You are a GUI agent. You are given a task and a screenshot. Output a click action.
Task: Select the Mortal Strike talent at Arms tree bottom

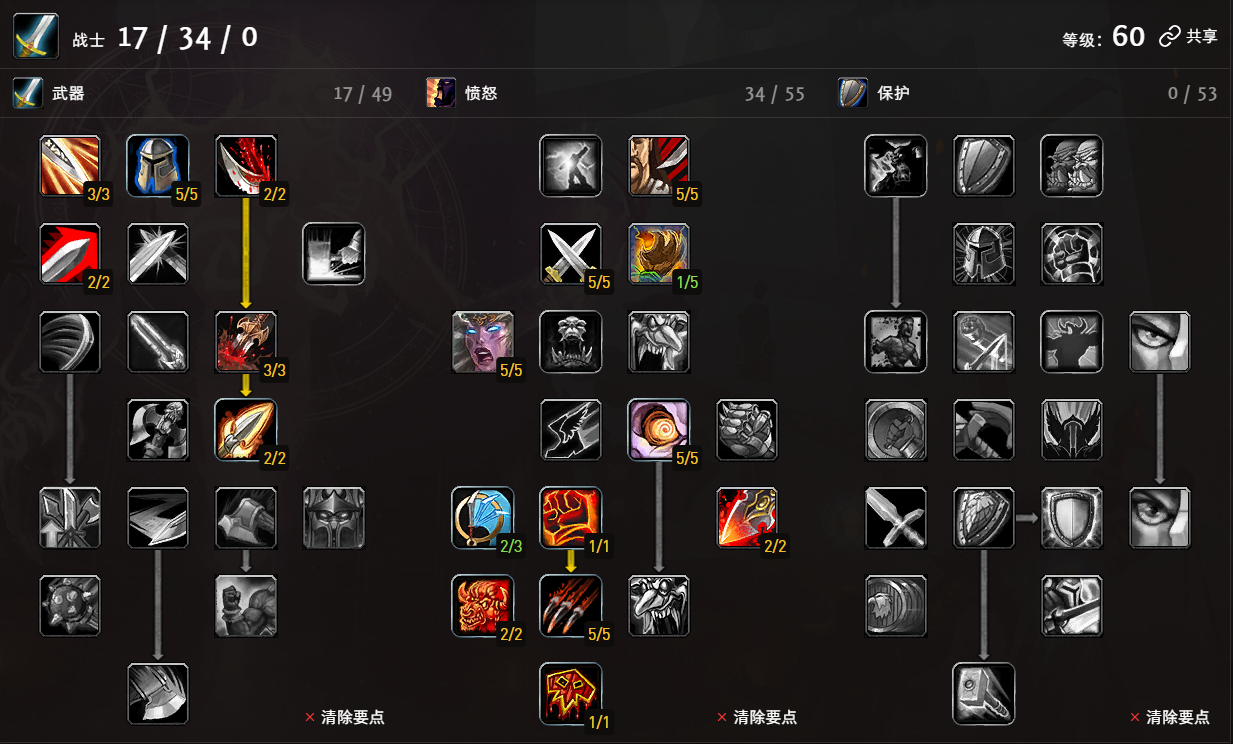(158, 693)
